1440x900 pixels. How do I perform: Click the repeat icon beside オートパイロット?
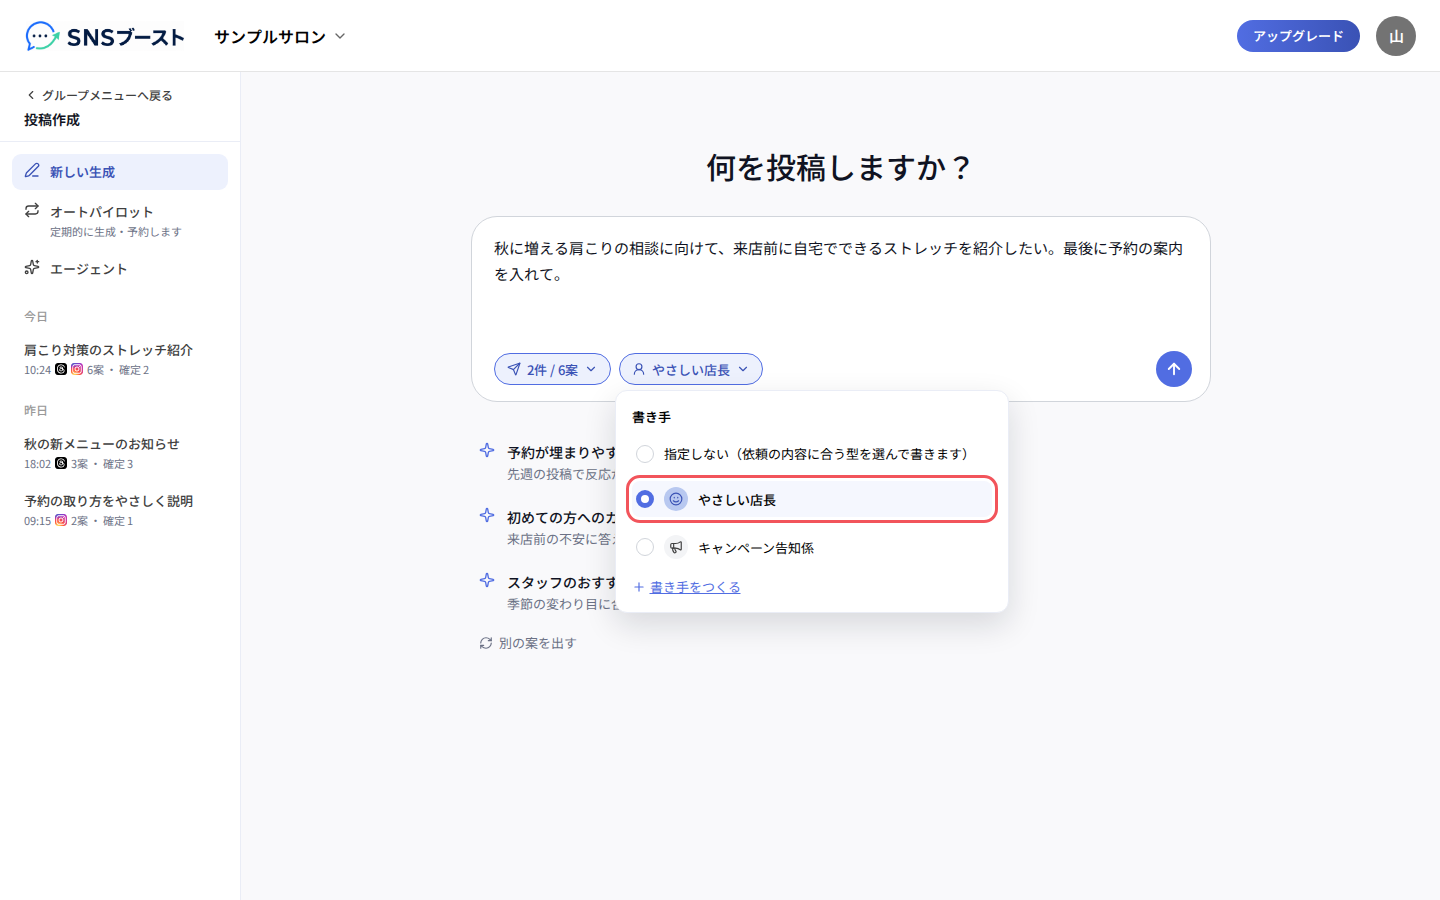32,210
